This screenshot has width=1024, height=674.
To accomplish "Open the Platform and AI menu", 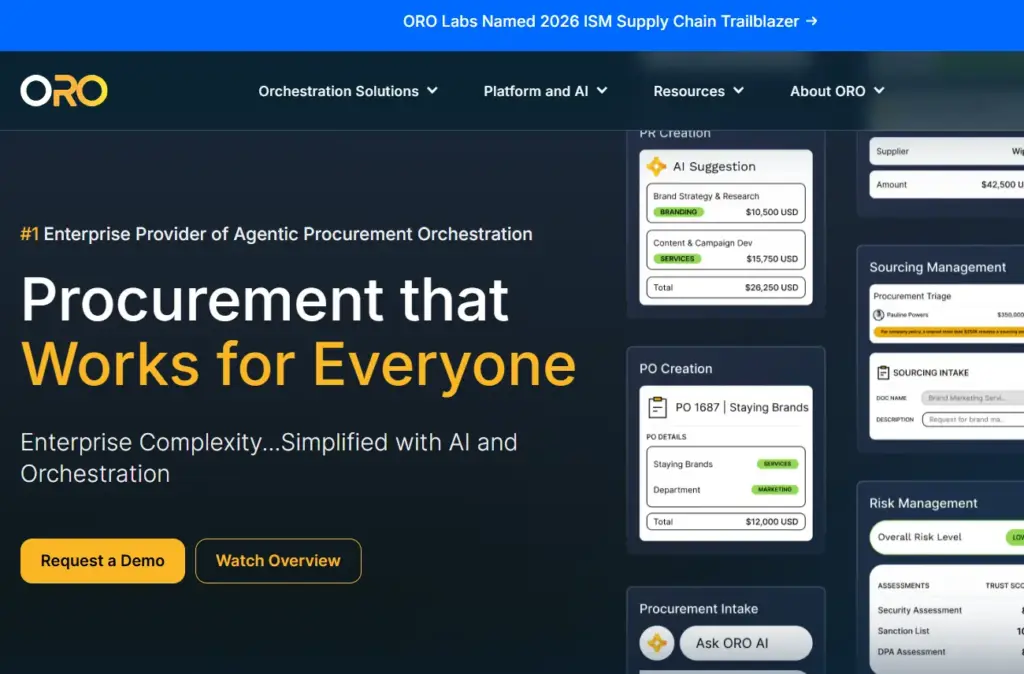I will click(536, 91).
